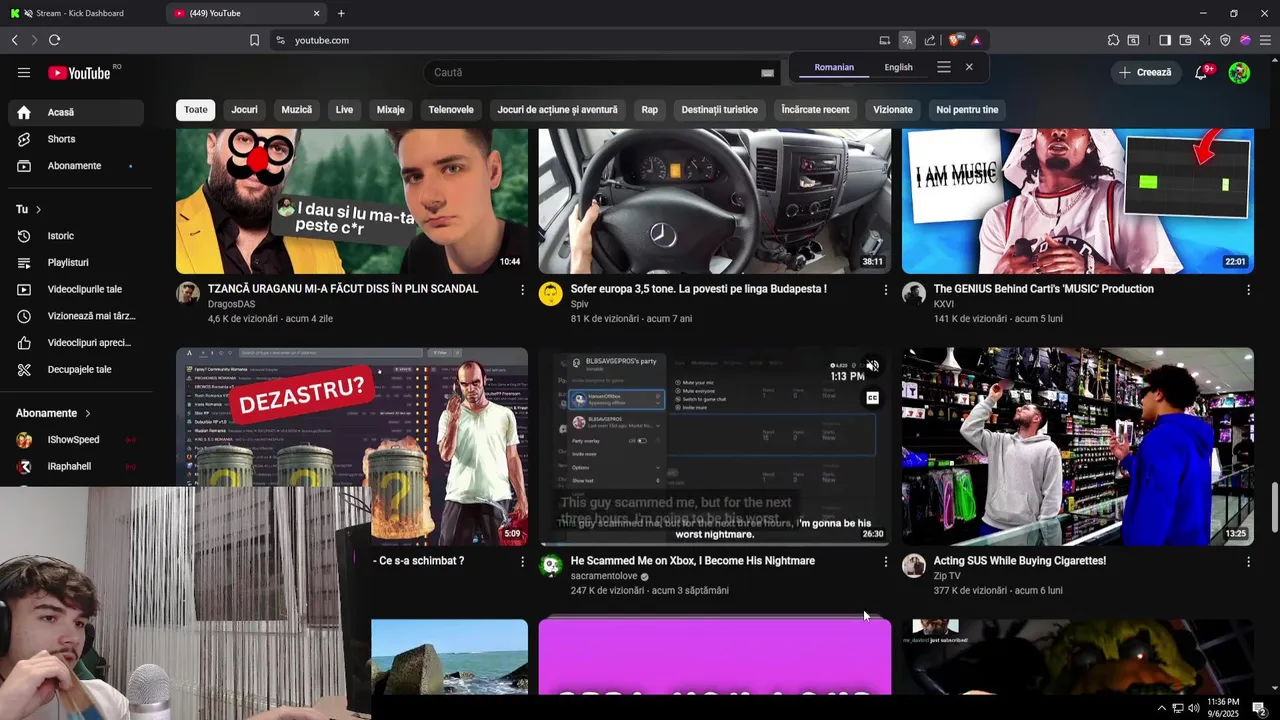
Task: Click the page vertical scrollbar thumb
Action: click(x=1274, y=508)
